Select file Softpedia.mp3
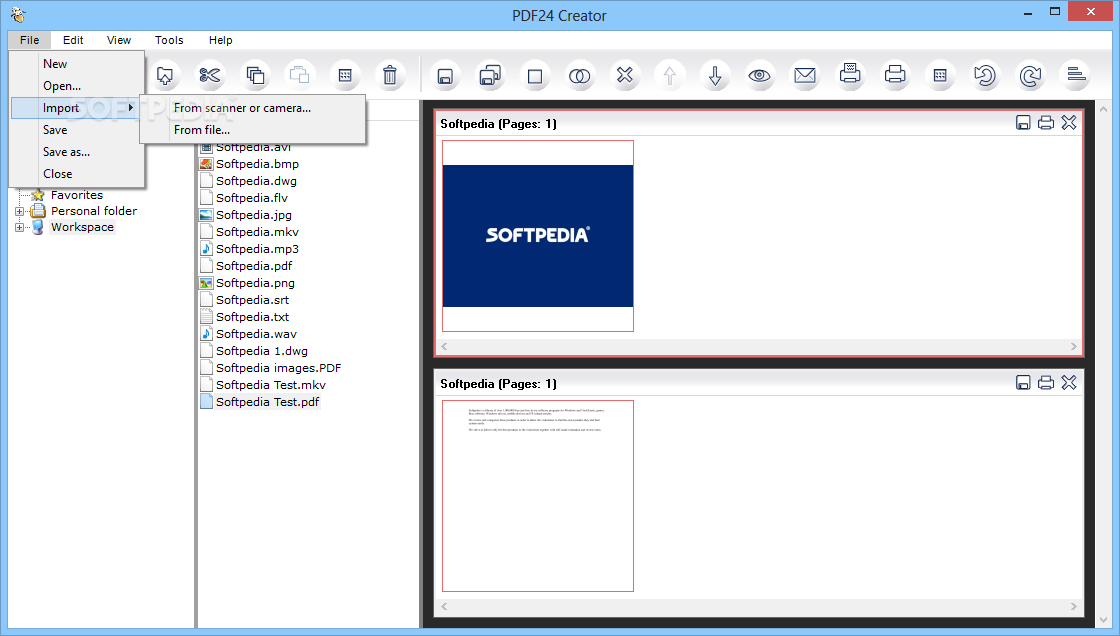This screenshot has width=1120, height=636. click(x=257, y=249)
